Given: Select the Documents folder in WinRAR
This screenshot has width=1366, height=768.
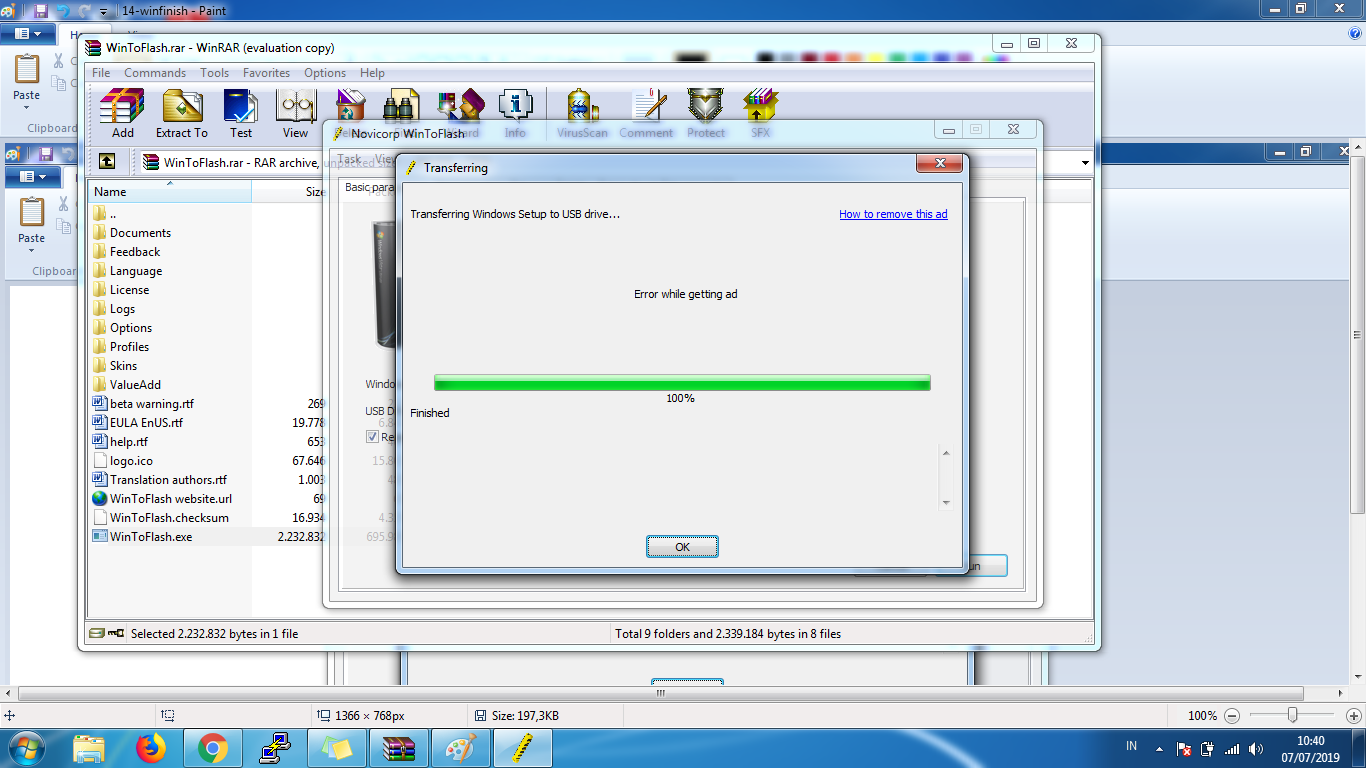Looking at the screenshot, I should tap(140, 233).
